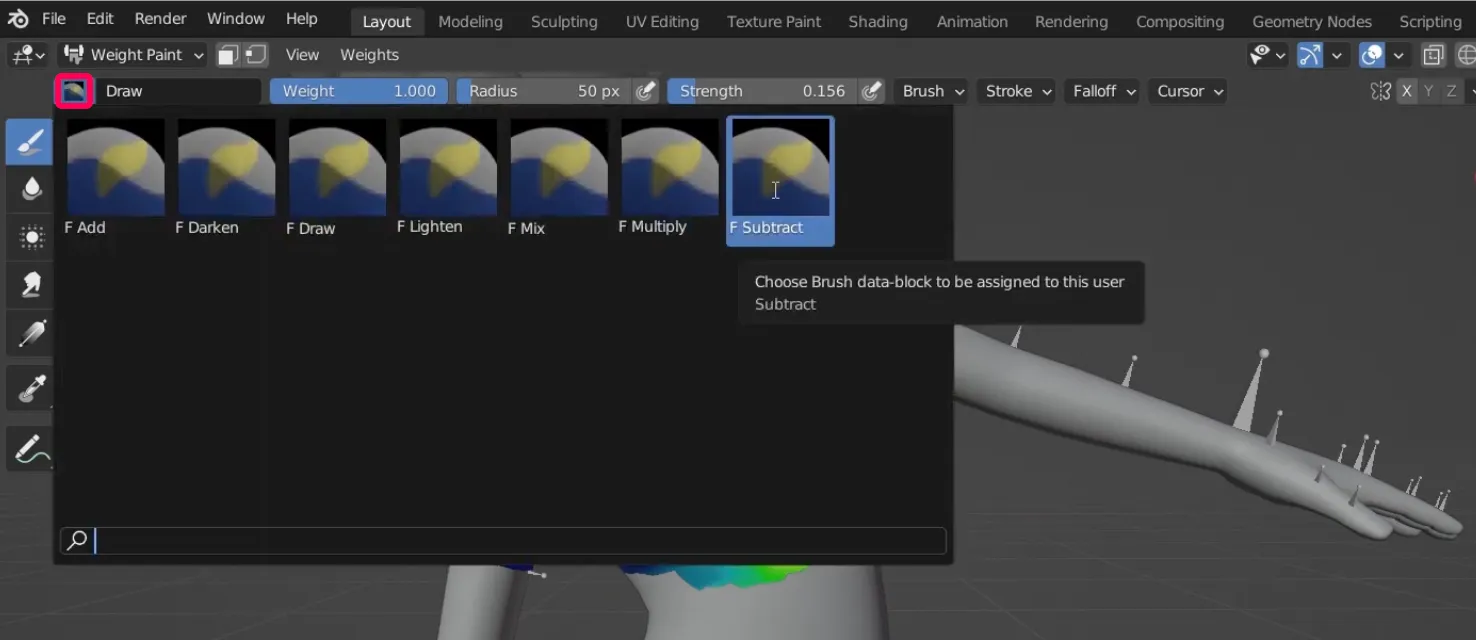Open the Edit menu
The image size is (1476, 640).
click(x=100, y=19)
